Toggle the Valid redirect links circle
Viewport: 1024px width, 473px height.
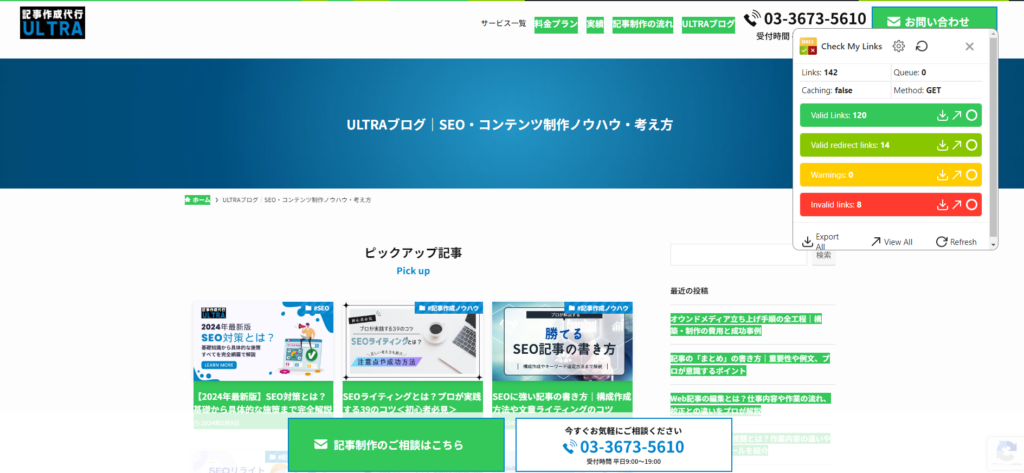coord(971,145)
